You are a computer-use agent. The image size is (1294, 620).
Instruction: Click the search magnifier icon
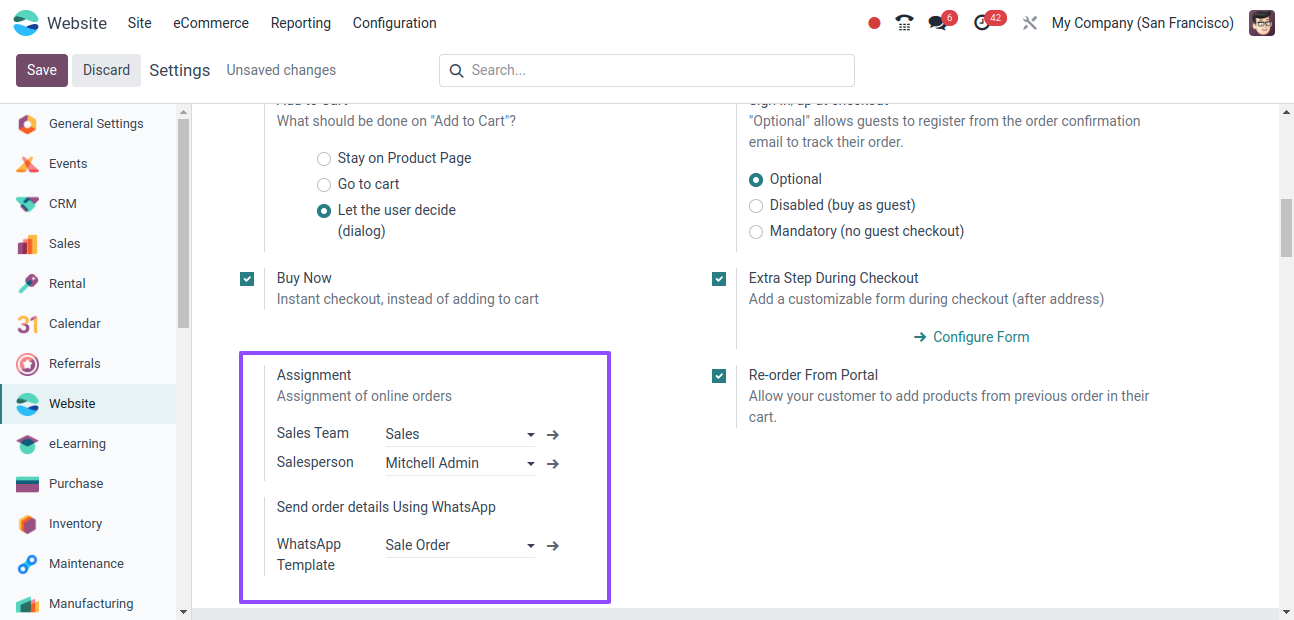[x=457, y=70]
